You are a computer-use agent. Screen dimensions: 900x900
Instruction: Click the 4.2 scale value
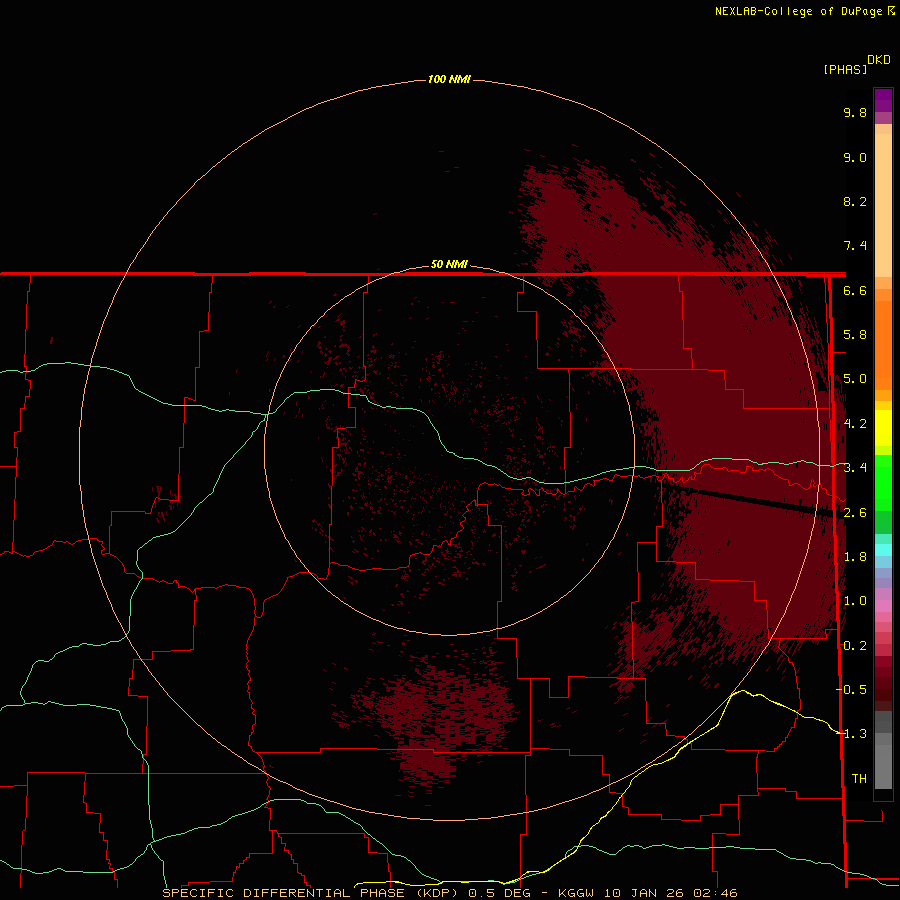click(855, 424)
